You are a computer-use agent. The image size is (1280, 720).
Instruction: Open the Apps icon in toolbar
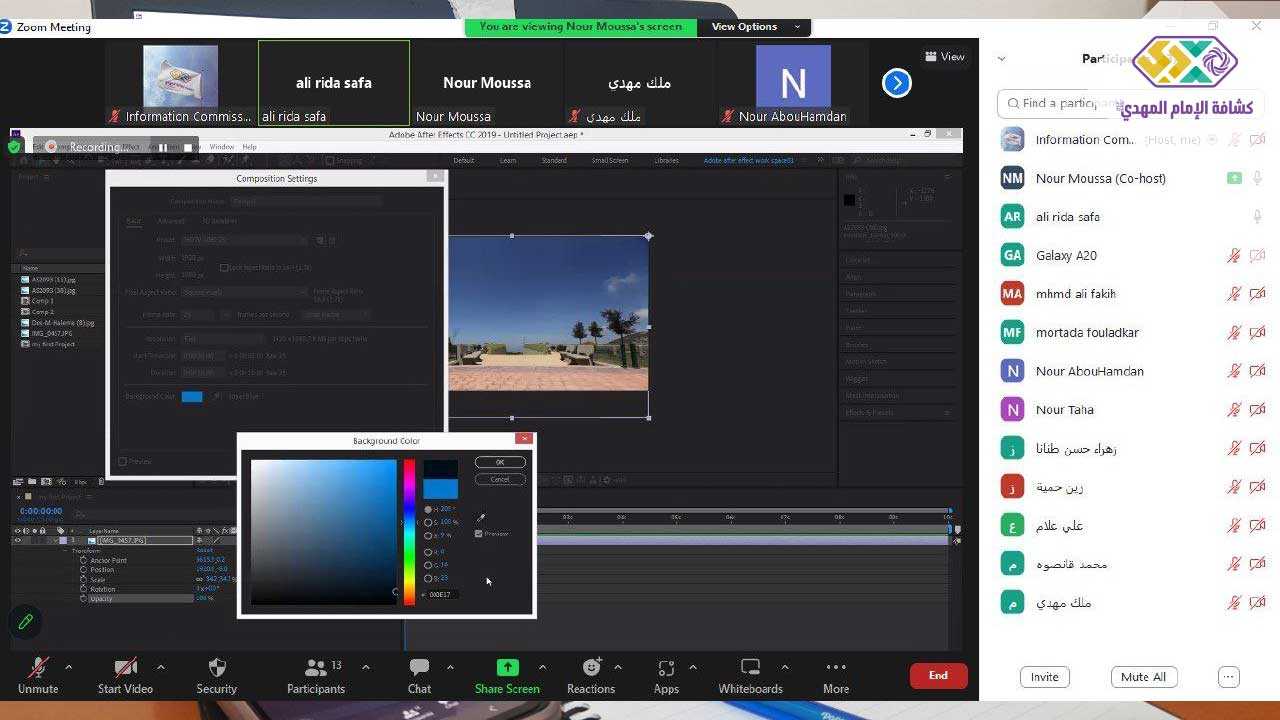click(x=666, y=668)
